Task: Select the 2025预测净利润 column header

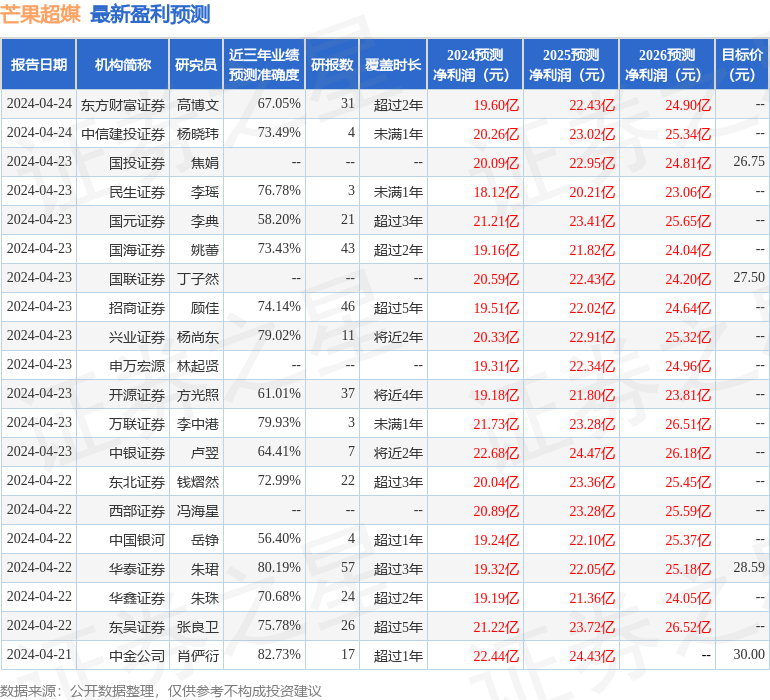Action: (x=571, y=64)
